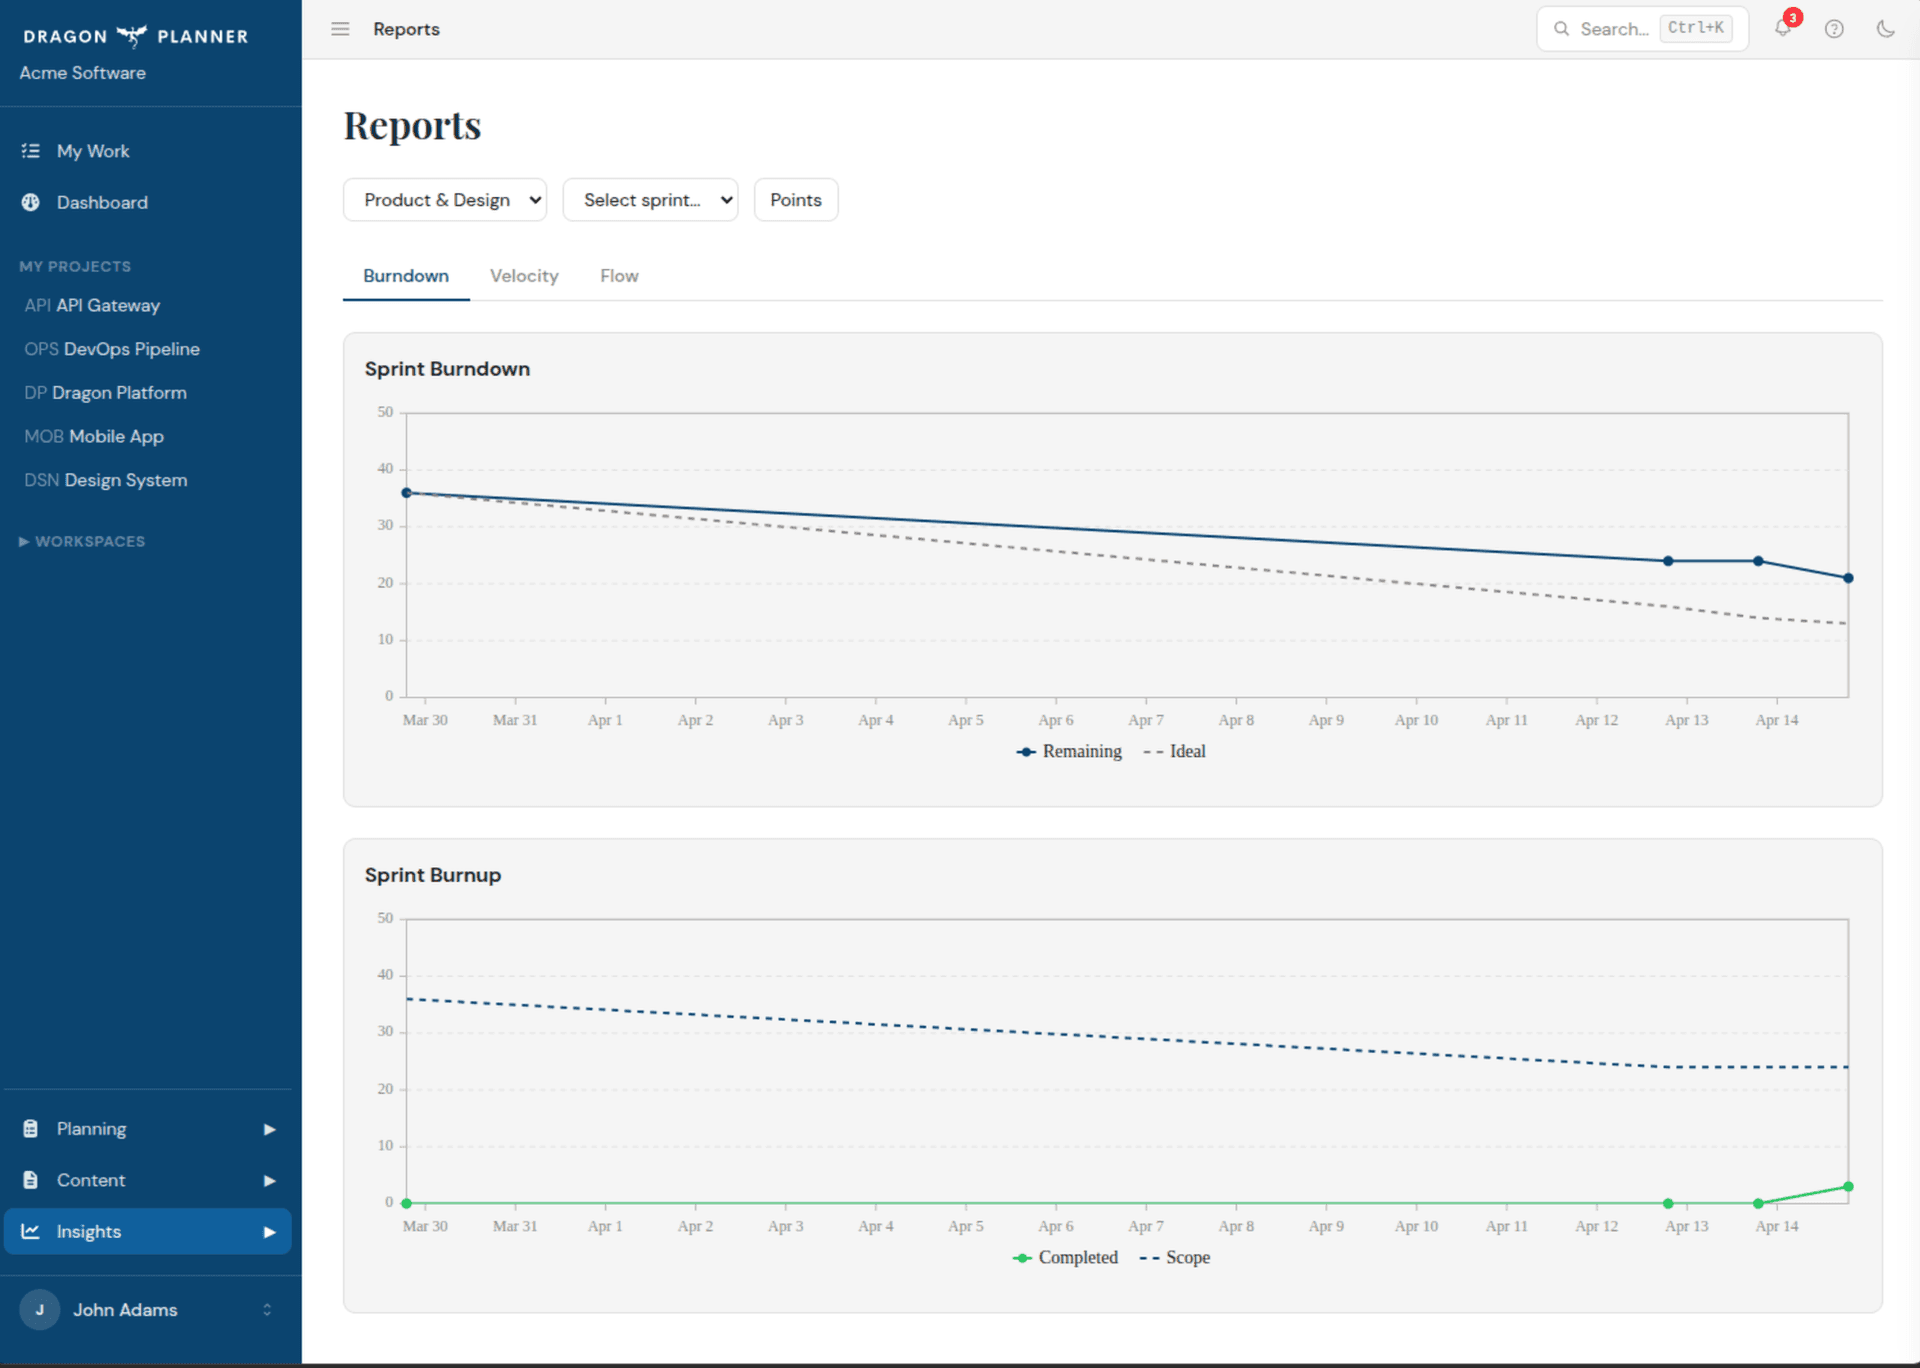Select the My Work sidebar icon

tap(31, 150)
